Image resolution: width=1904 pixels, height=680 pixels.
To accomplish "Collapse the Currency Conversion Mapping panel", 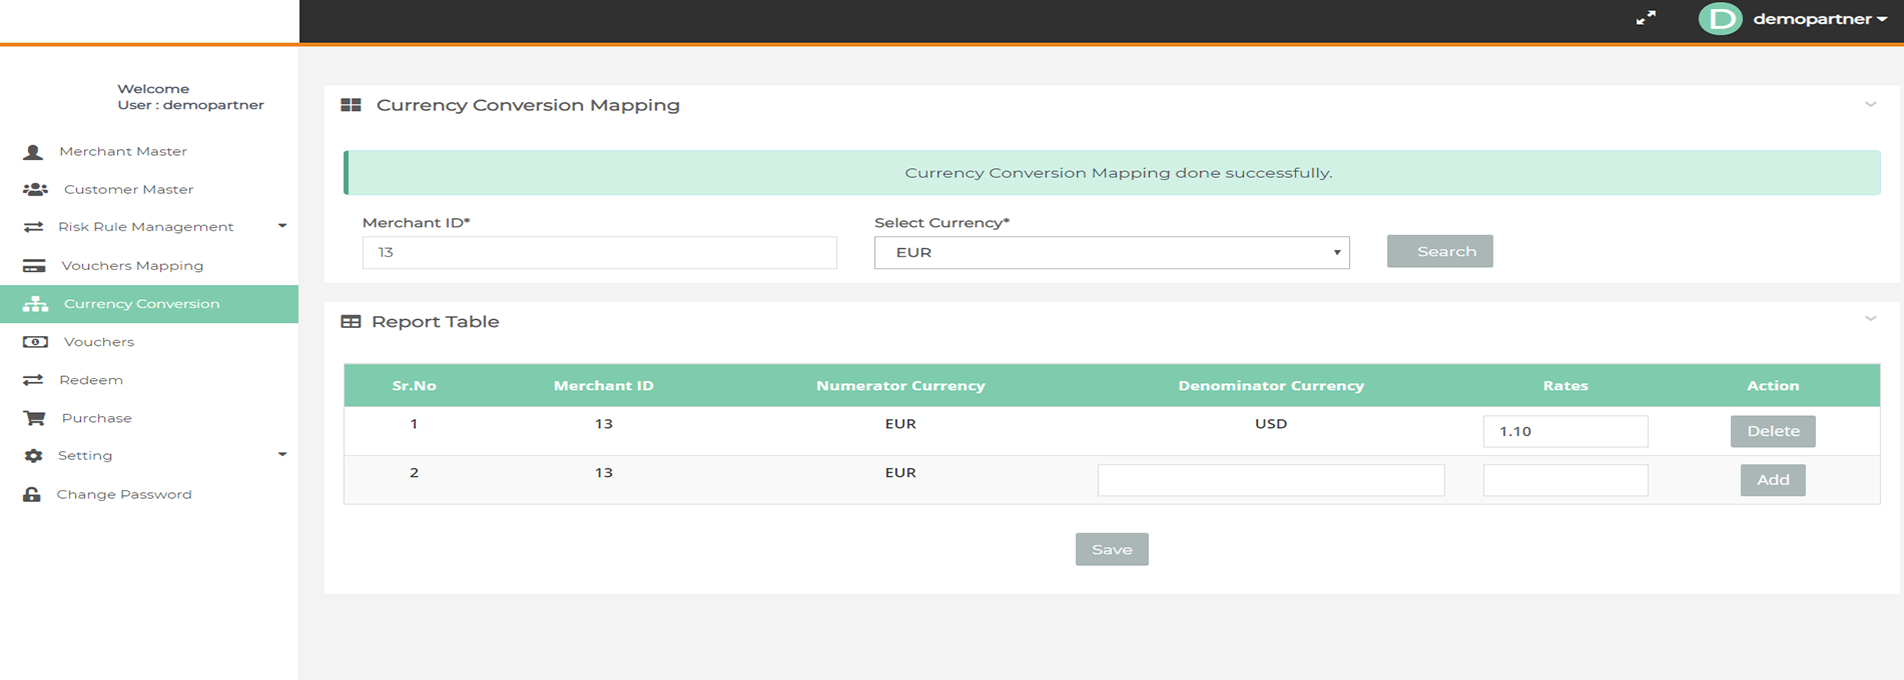I will 1870,105.
